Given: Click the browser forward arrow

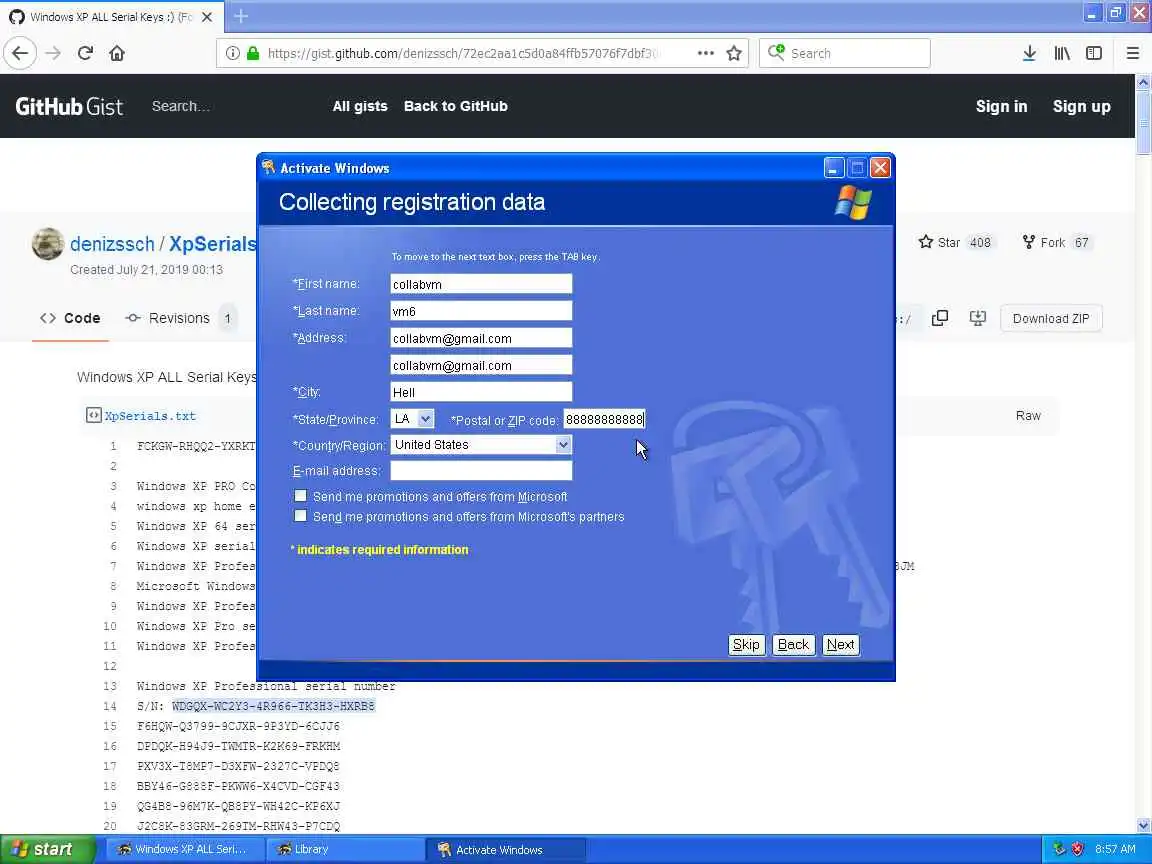Looking at the screenshot, I should pos(53,53).
